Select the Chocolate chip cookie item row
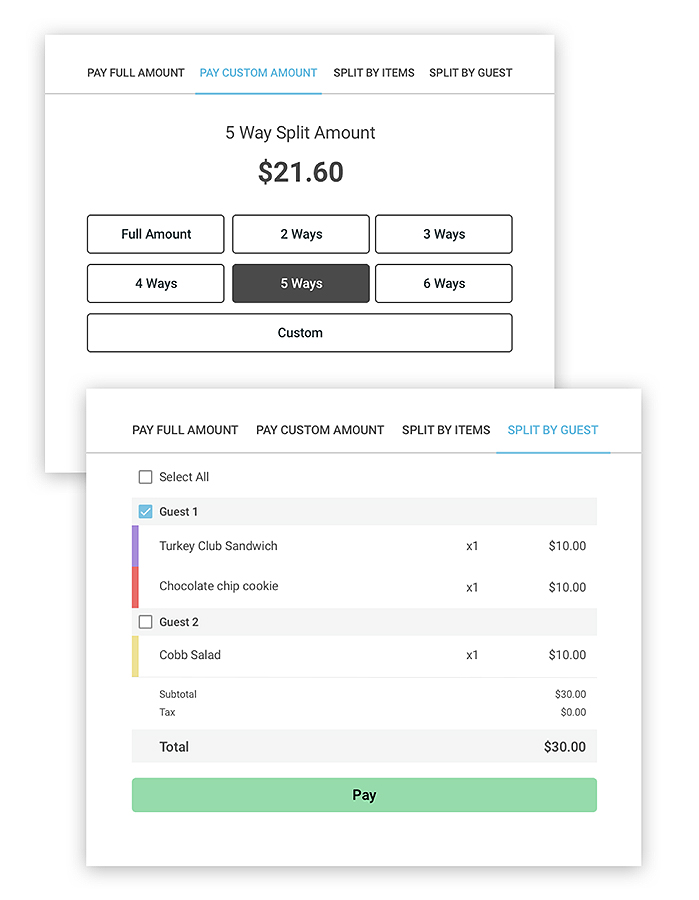 (x=364, y=587)
